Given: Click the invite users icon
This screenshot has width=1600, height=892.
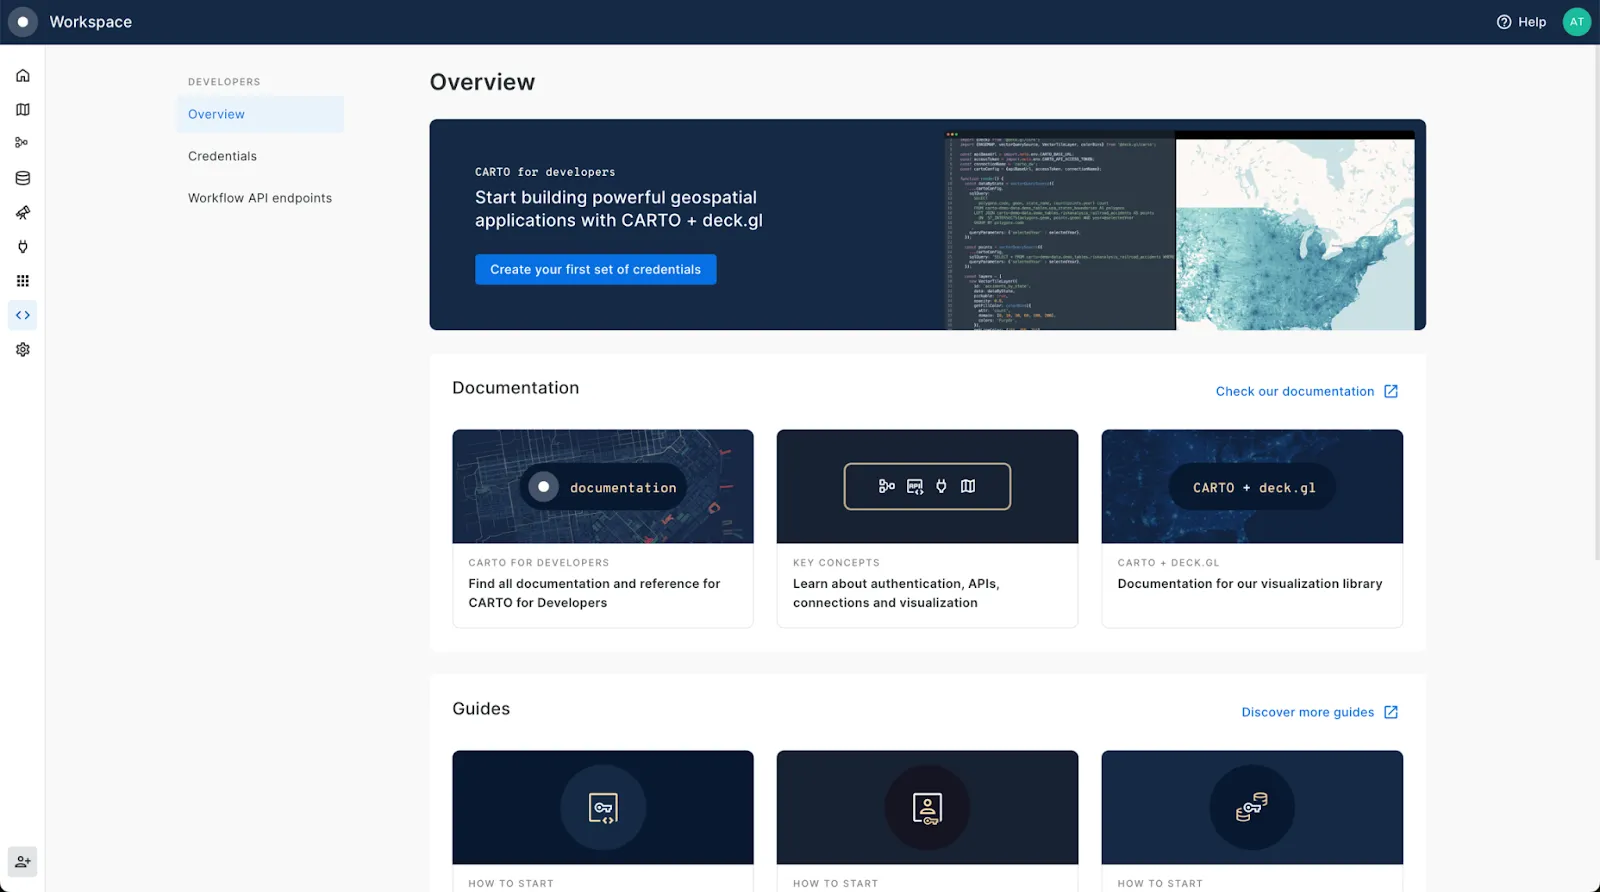Looking at the screenshot, I should pyautogui.click(x=22, y=862).
